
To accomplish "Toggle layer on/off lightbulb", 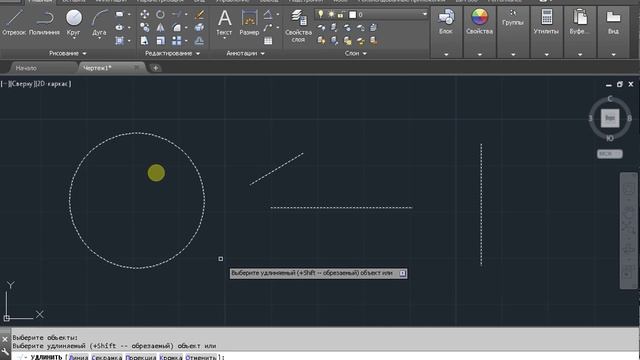I will click(321, 15).
